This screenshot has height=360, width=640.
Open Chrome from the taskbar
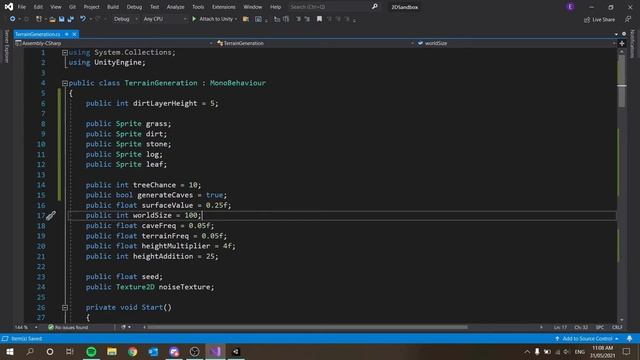pyautogui.click(x=133, y=351)
